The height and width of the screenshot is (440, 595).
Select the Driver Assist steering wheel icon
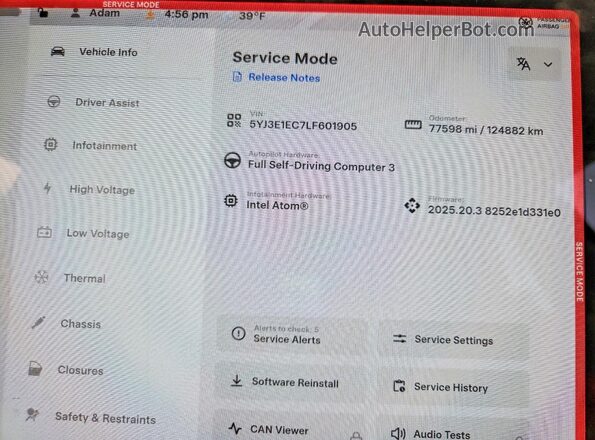[54, 102]
